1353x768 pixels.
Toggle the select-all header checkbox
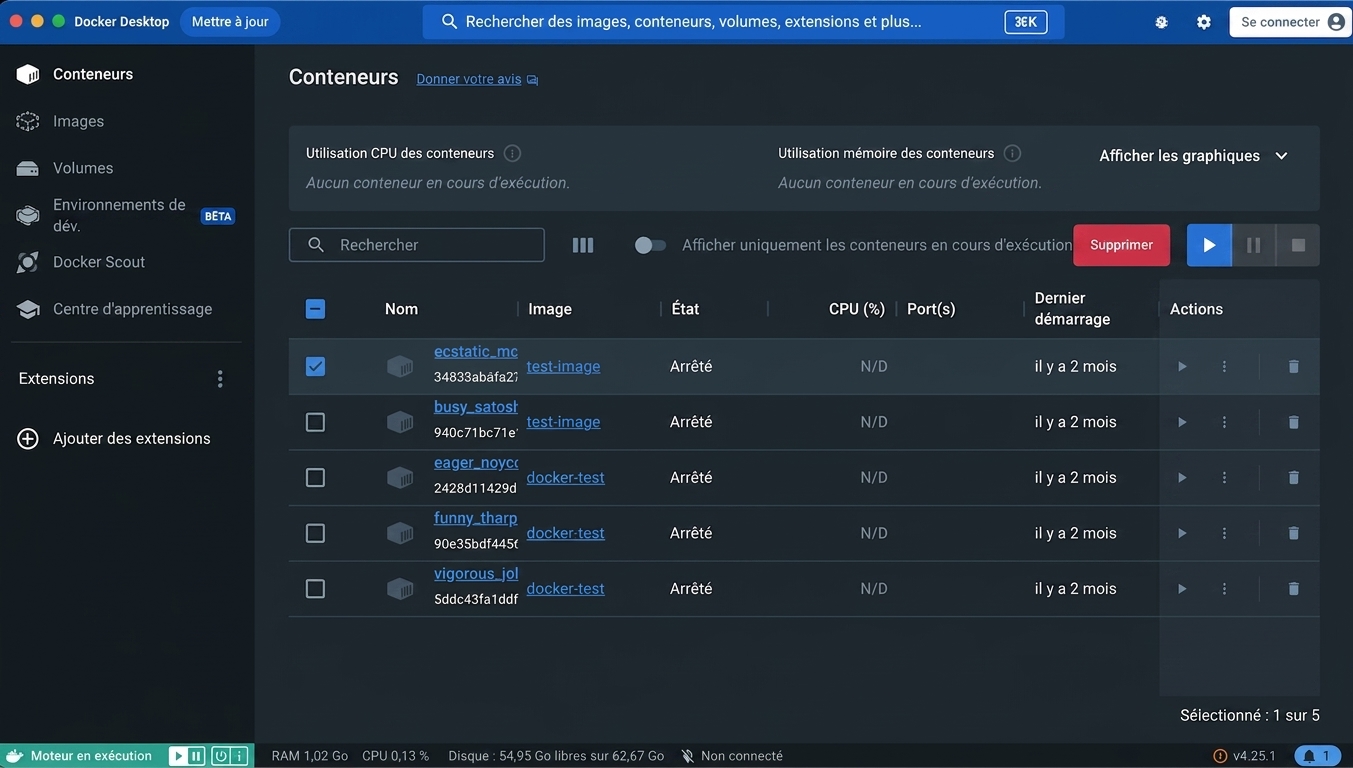pyautogui.click(x=315, y=309)
